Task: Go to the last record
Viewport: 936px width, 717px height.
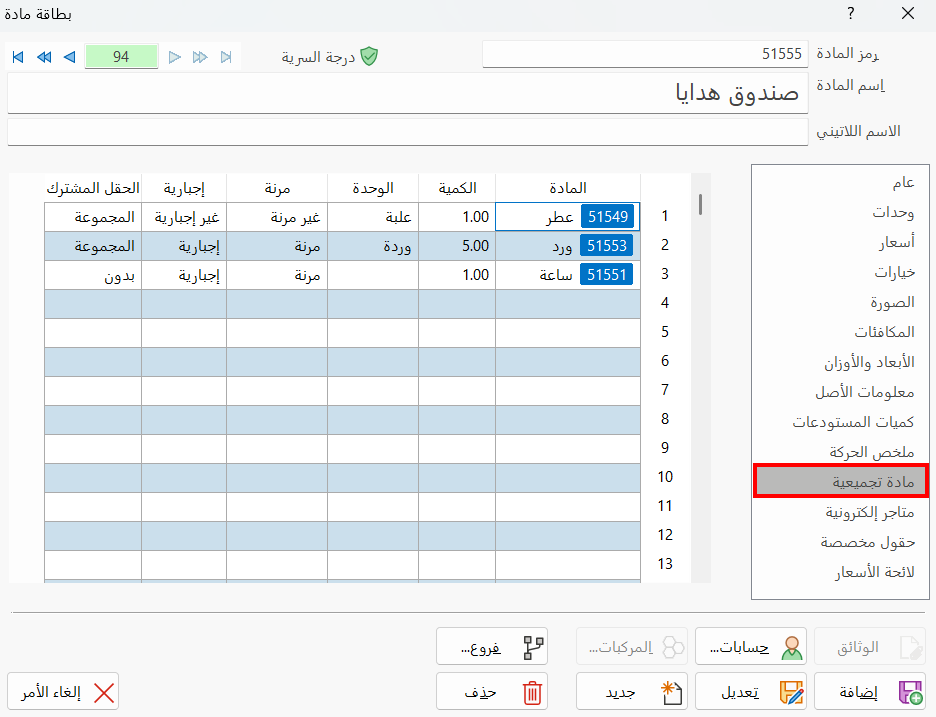Action: [226, 57]
